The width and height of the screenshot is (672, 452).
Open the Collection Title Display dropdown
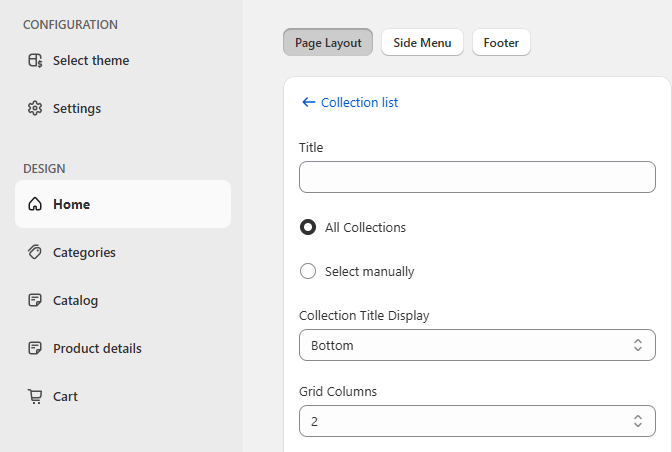pyautogui.click(x=477, y=345)
